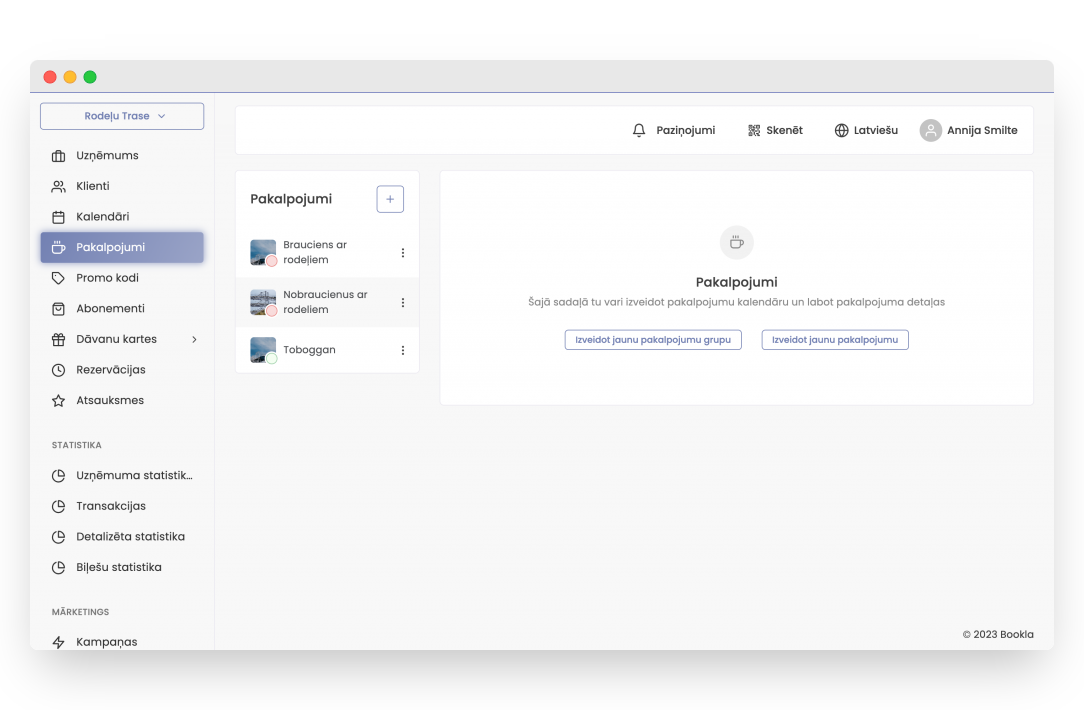Go to Kalendāri in the sidebar
The height and width of the screenshot is (710, 1084).
[102, 216]
